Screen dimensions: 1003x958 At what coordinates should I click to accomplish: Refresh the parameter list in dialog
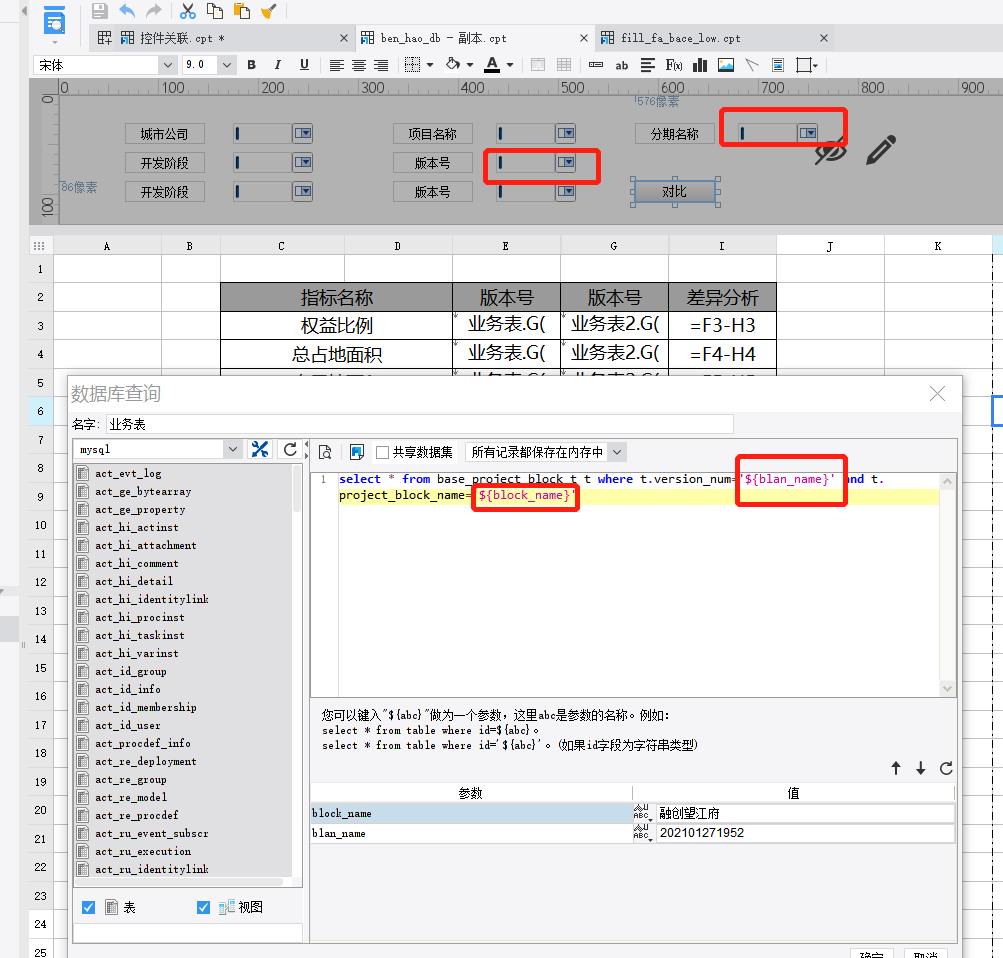[946, 768]
